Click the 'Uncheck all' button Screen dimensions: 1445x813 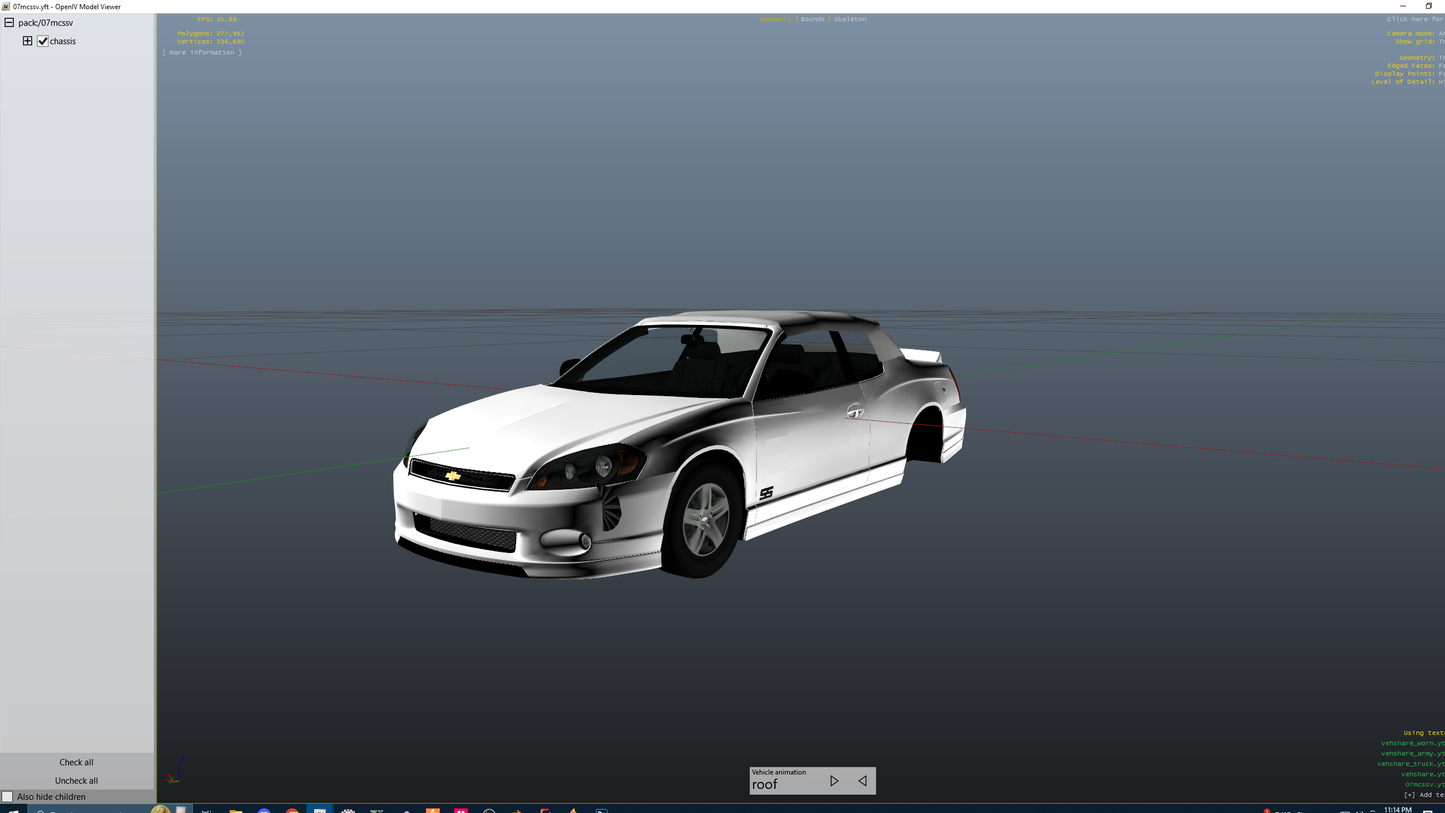point(76,780)
